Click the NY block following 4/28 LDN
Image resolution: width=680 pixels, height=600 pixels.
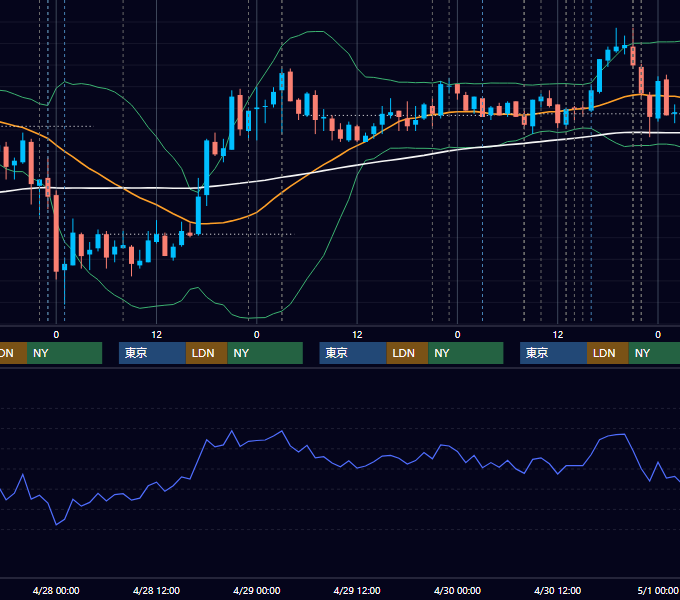265,353
